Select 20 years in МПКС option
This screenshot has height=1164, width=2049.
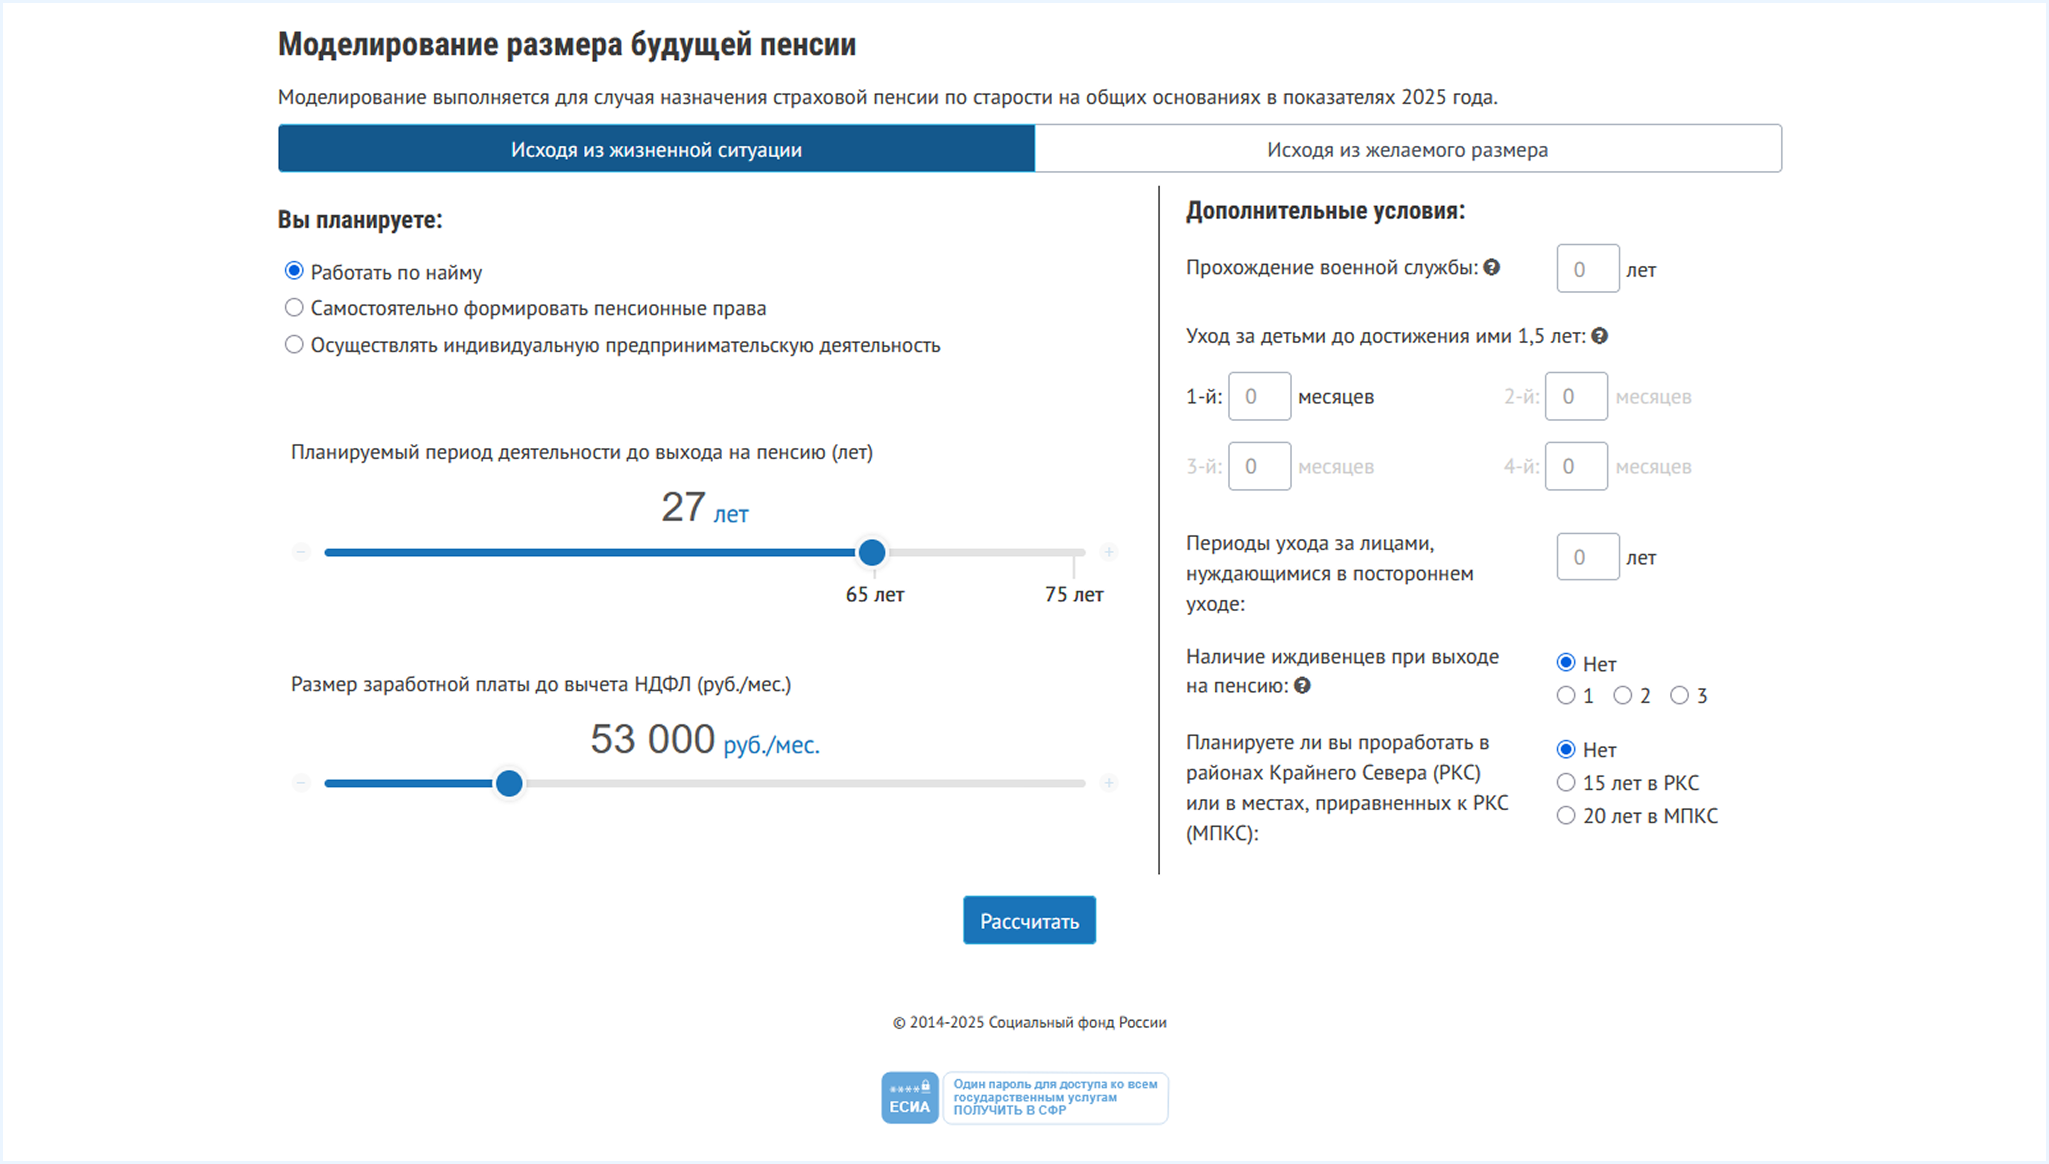click(x=1566, y=816)
